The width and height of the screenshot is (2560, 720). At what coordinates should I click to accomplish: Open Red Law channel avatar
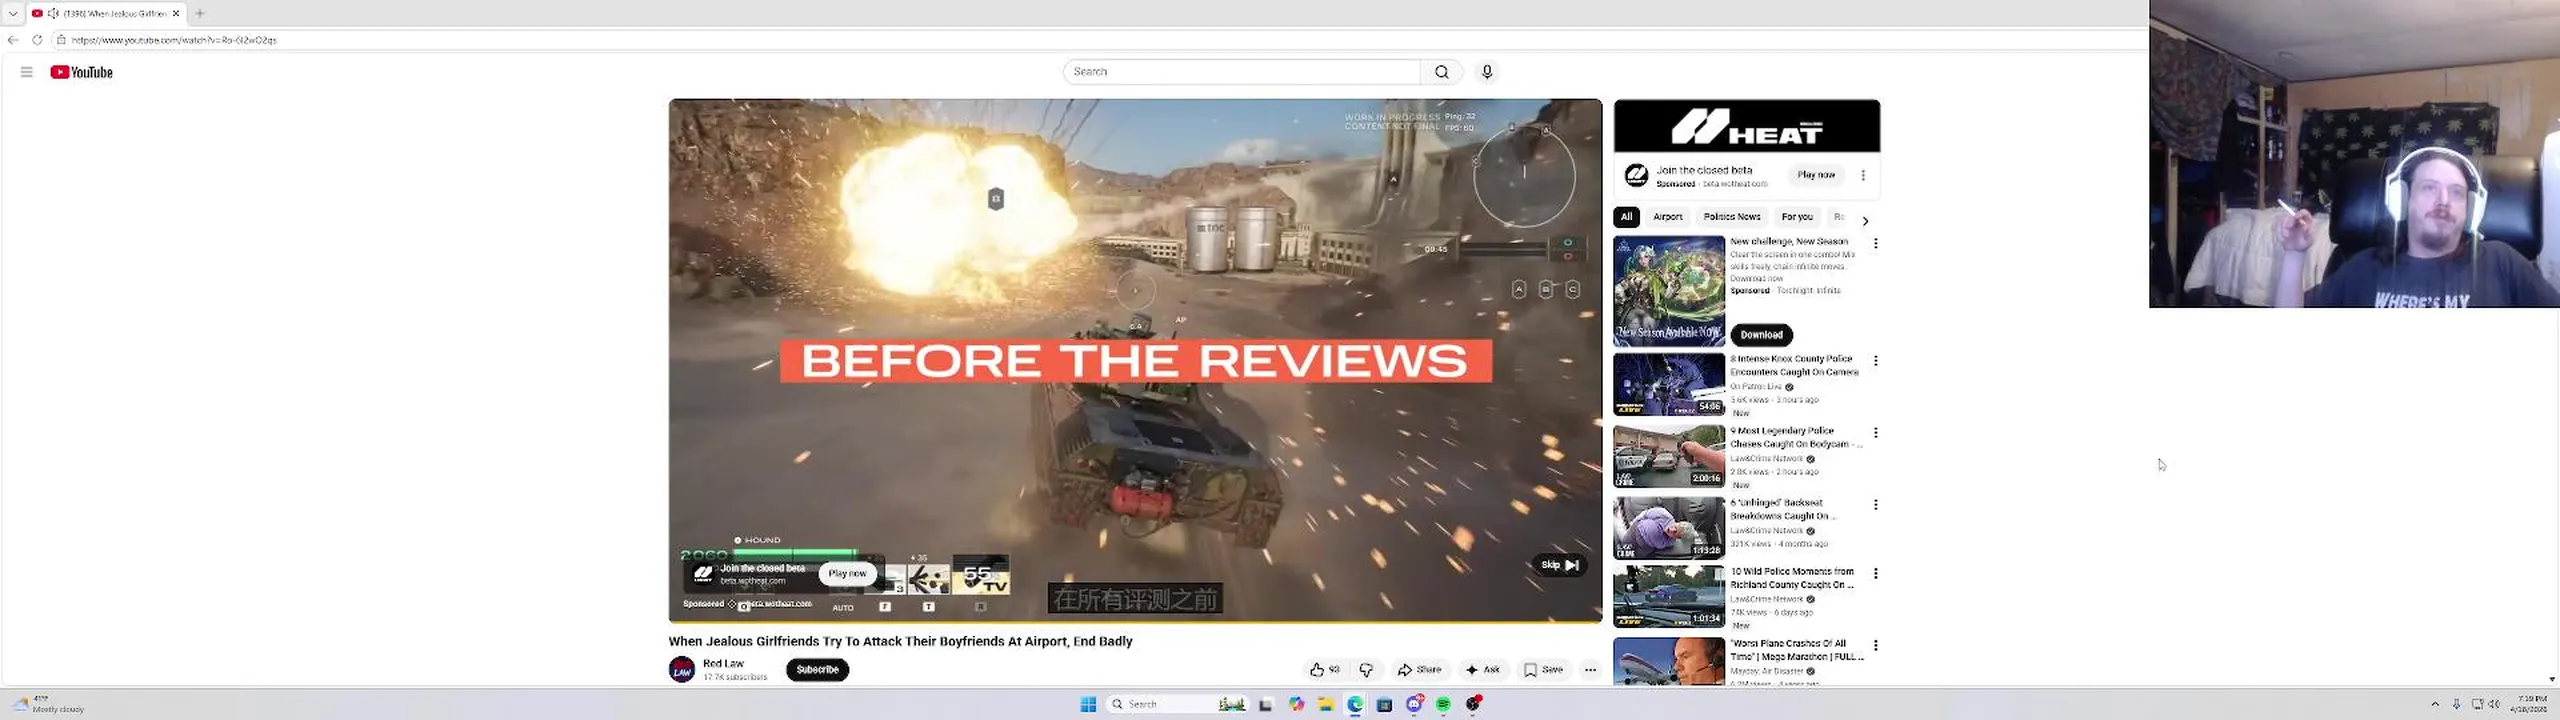[x=682, y=670]
